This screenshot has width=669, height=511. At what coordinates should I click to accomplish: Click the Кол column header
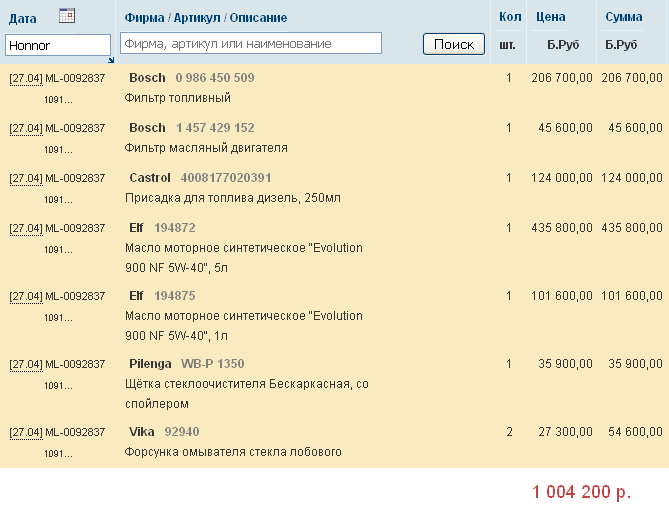point(510,17)
